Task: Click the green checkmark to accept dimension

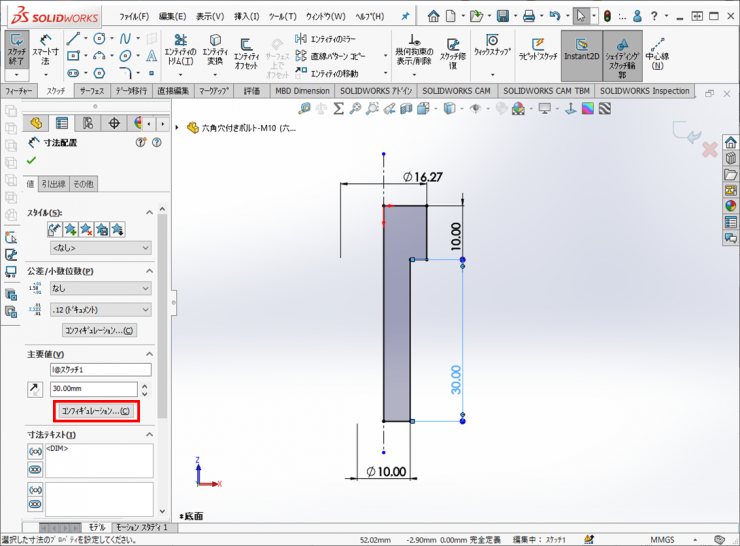Action: (x=32, y=160)
